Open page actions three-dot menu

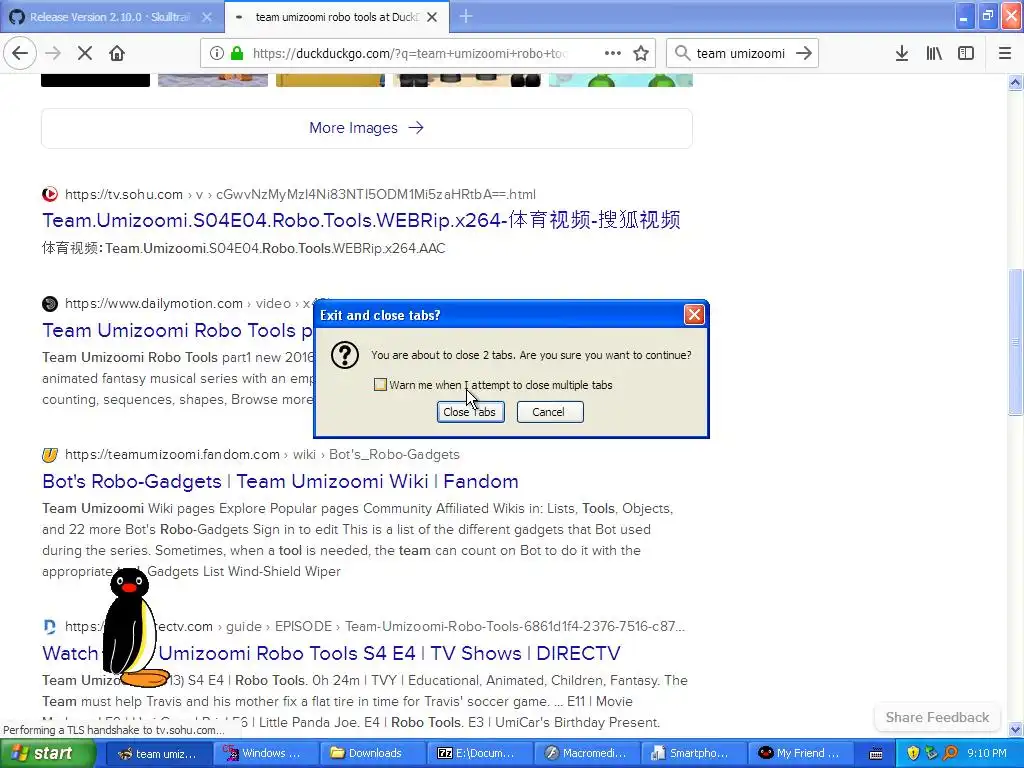point(613,54)
